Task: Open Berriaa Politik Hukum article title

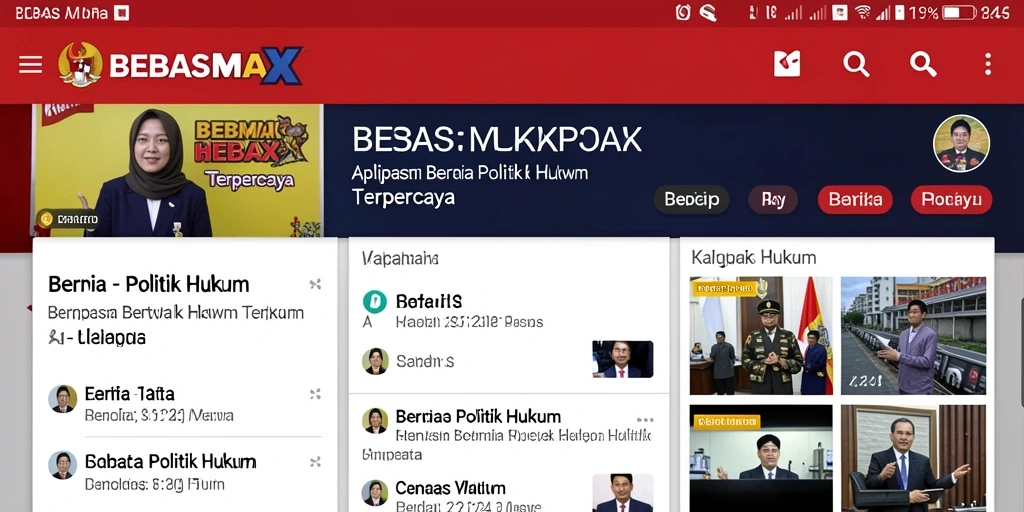Action: [478, 417]
